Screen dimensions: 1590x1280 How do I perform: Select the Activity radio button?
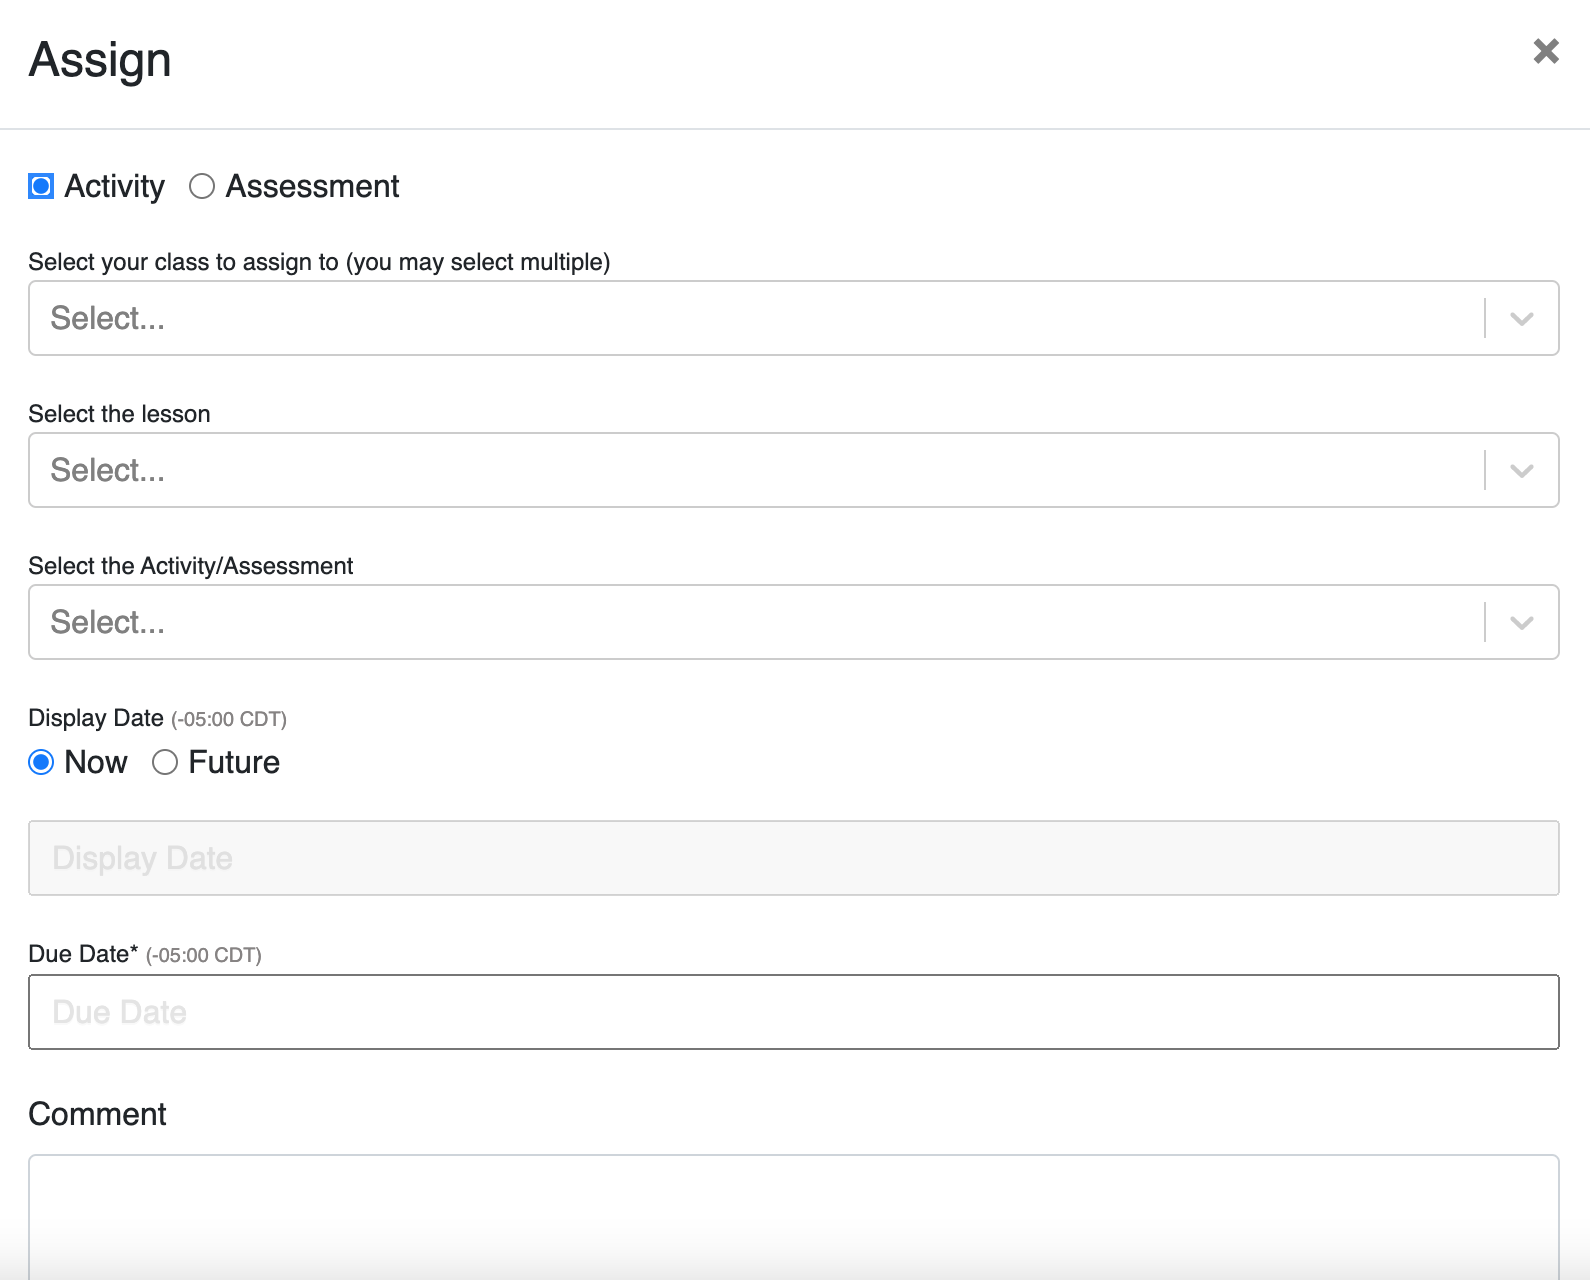[40, 186]
